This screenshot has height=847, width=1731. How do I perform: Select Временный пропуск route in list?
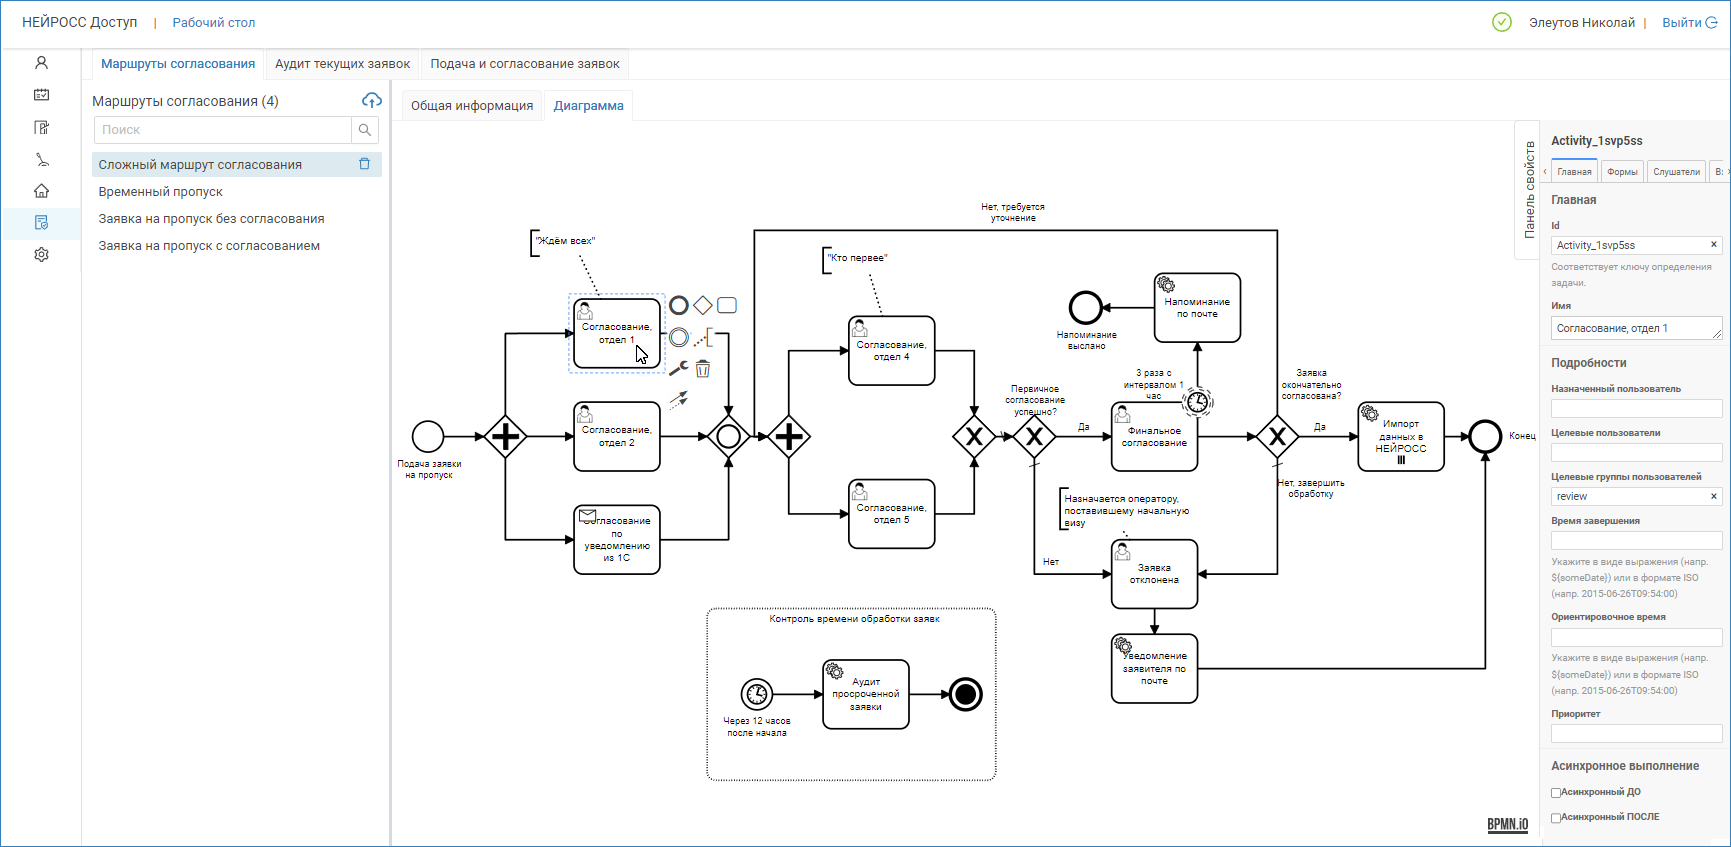point(161,192)
